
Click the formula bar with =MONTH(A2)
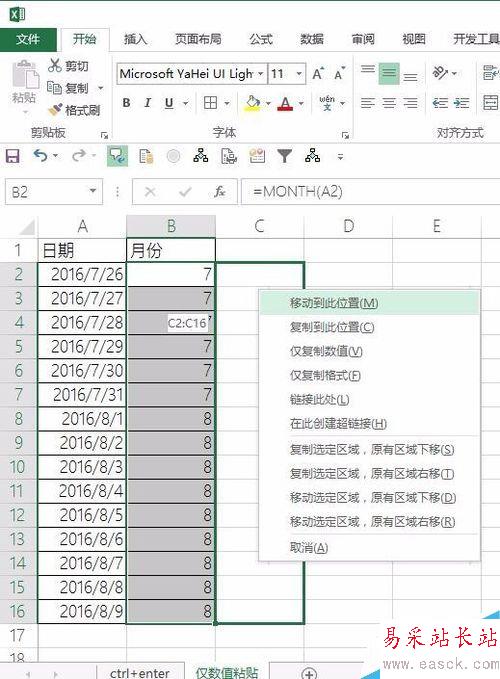click(371, 191)
